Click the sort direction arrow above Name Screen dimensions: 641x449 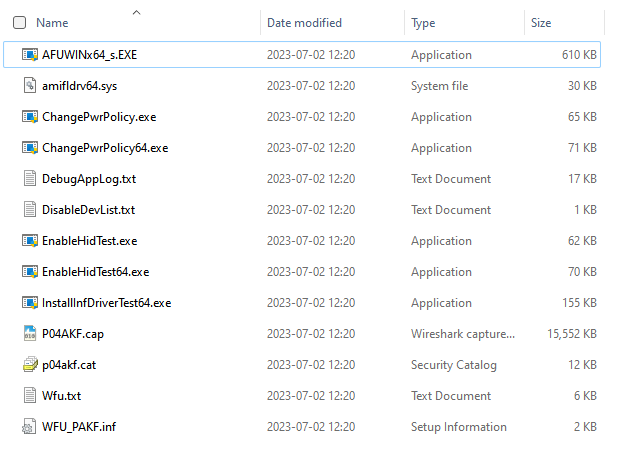point(137,12)
